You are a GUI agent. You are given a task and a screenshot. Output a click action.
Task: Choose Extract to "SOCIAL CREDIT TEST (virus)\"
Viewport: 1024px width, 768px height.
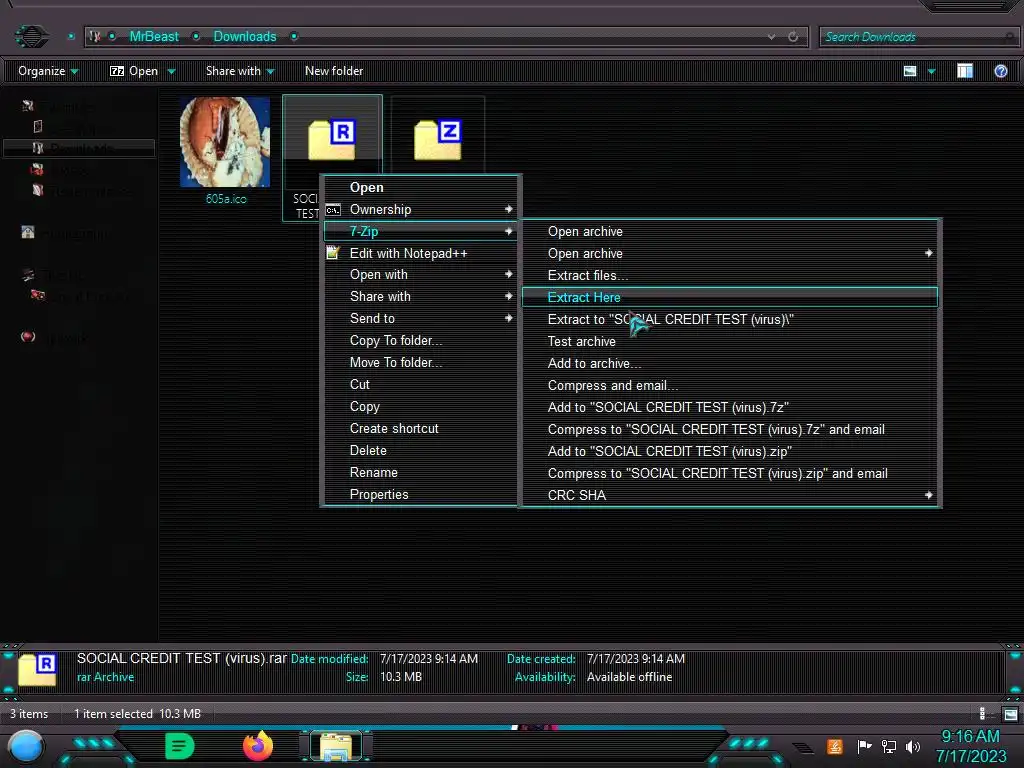coord(730,319)
